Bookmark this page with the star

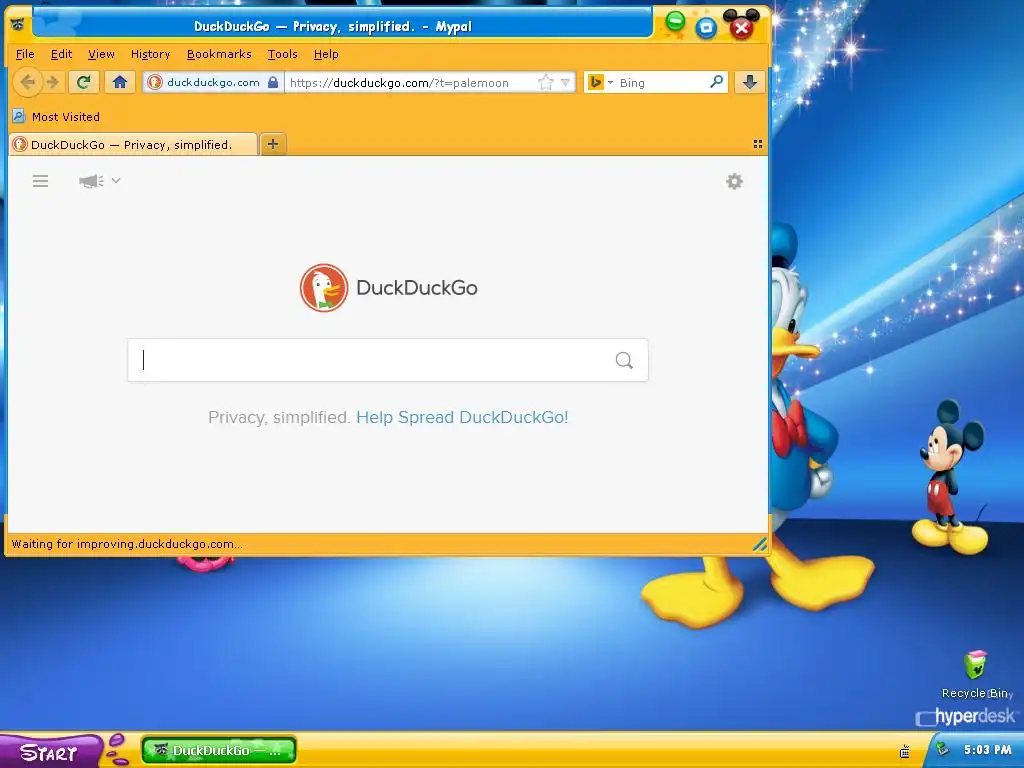click(x=545, y=82)
